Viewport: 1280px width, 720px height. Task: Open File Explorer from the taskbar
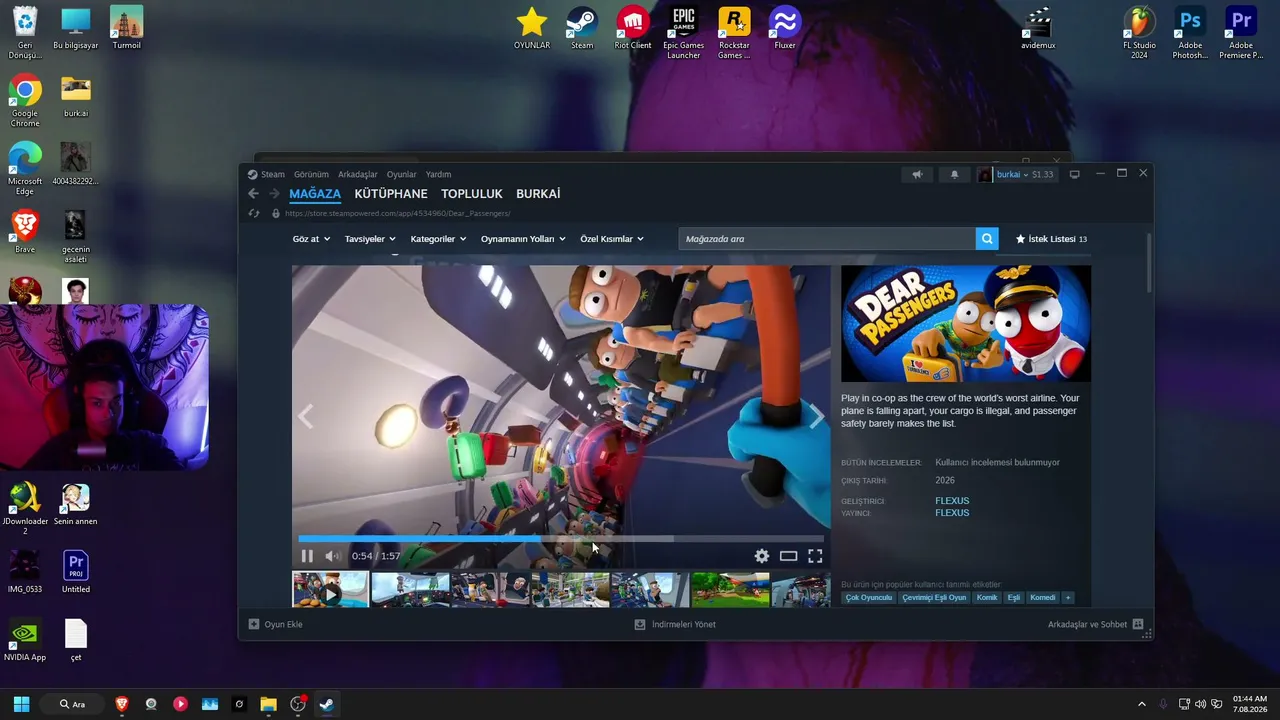tap(268, 704)
